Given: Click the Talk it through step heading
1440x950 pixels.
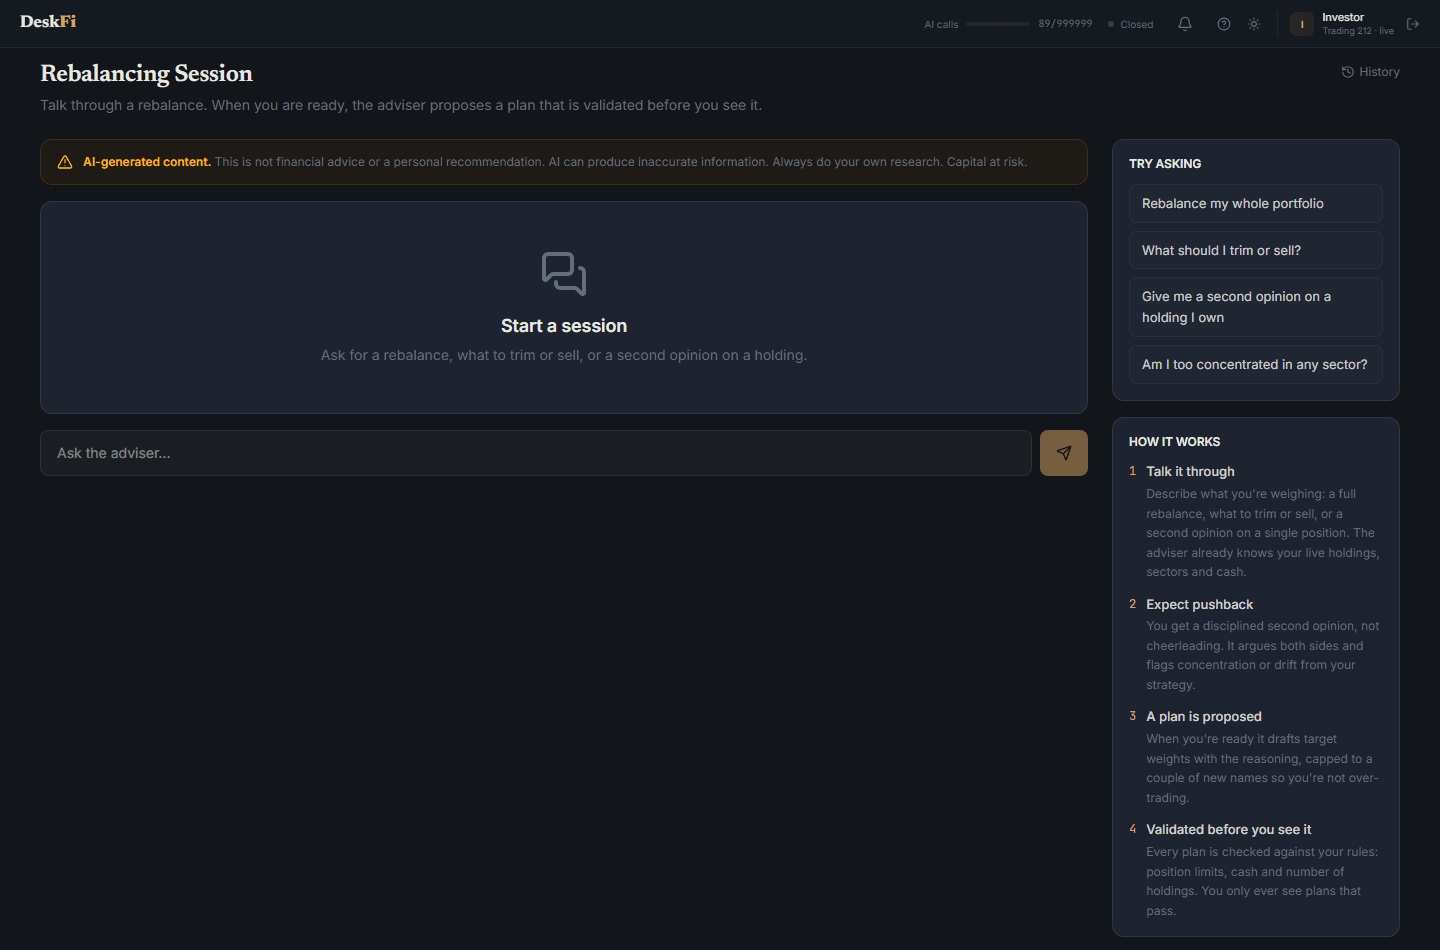Looking at the screenshot, I should (1190, 471).
